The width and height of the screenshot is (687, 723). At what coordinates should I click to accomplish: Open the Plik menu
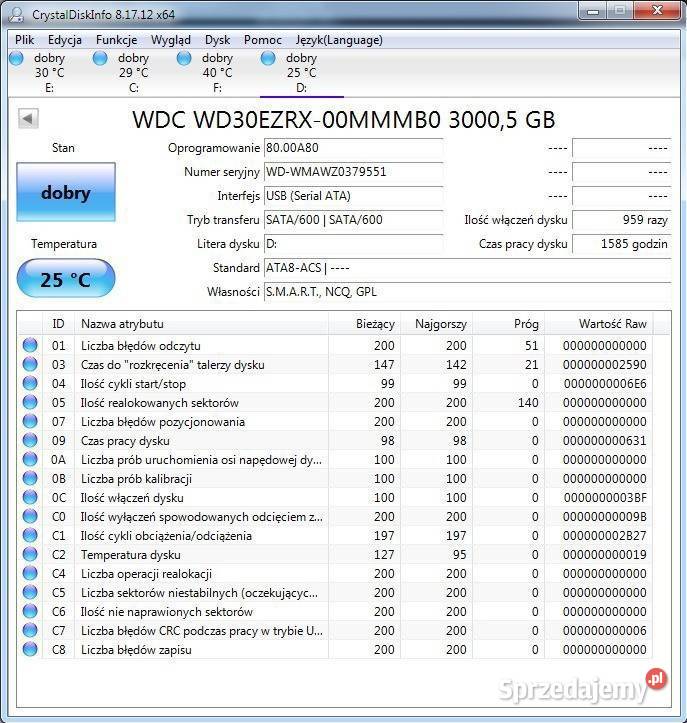coord(25,40)
